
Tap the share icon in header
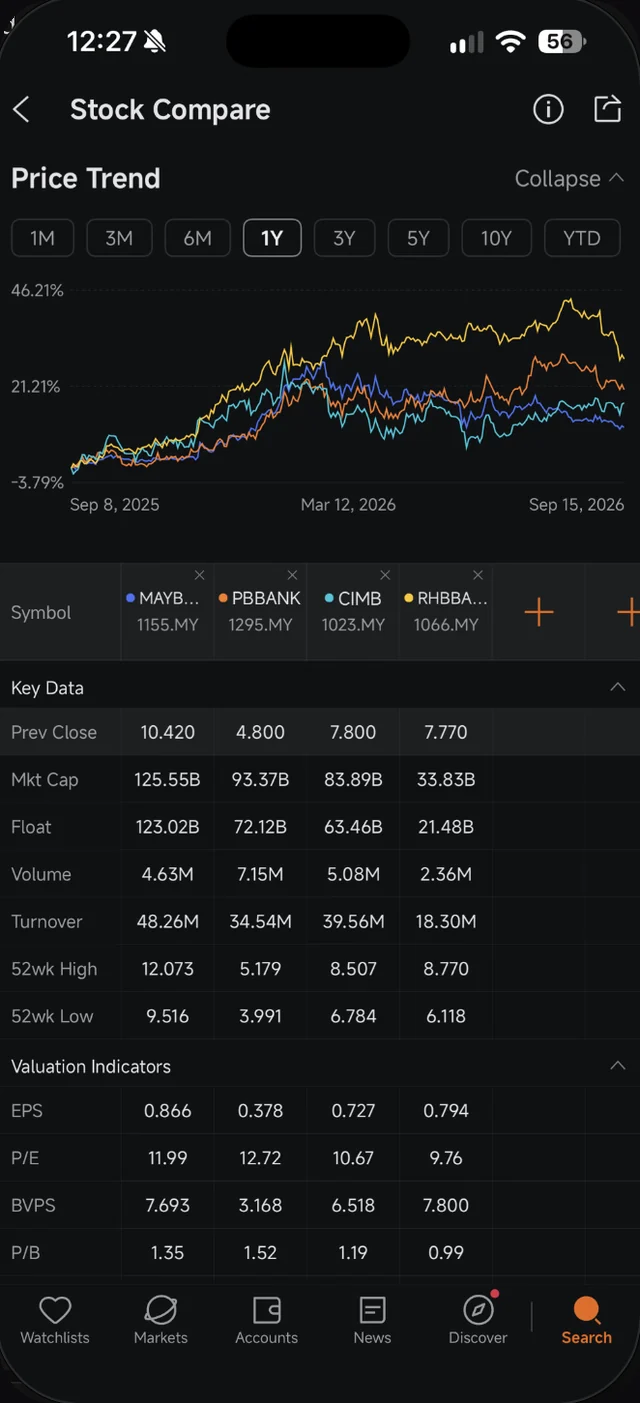click(x=607, y=109)
